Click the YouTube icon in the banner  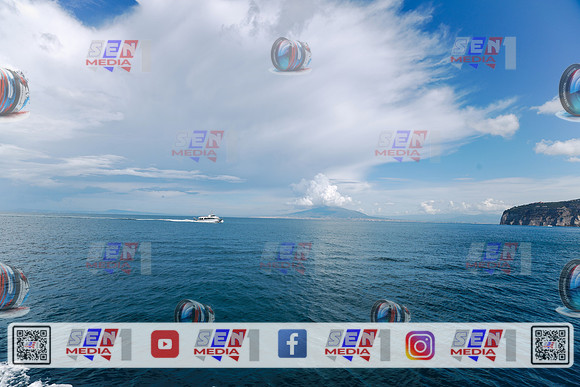(165, 344)
